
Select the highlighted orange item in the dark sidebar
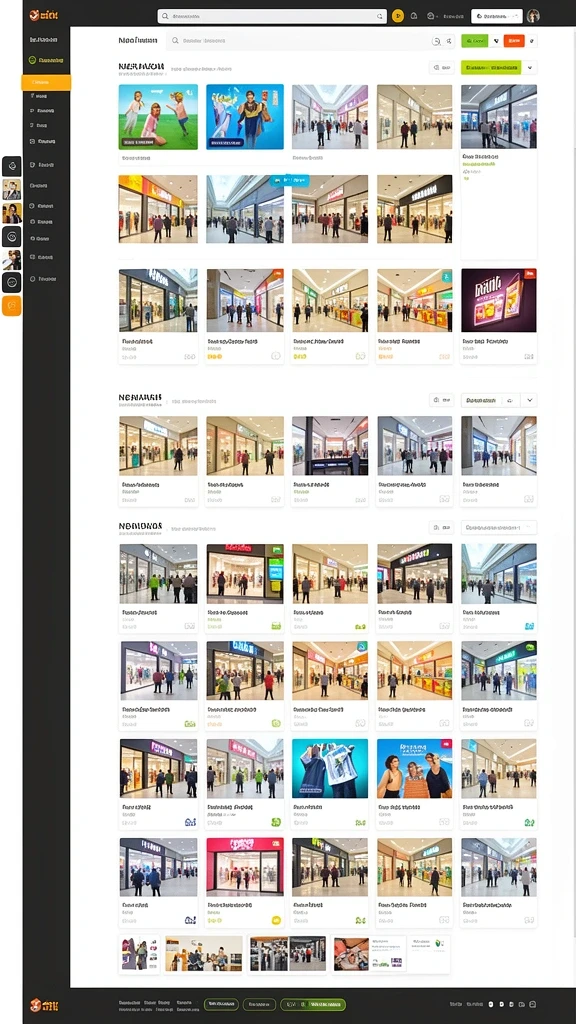click(x=46, y=83)
